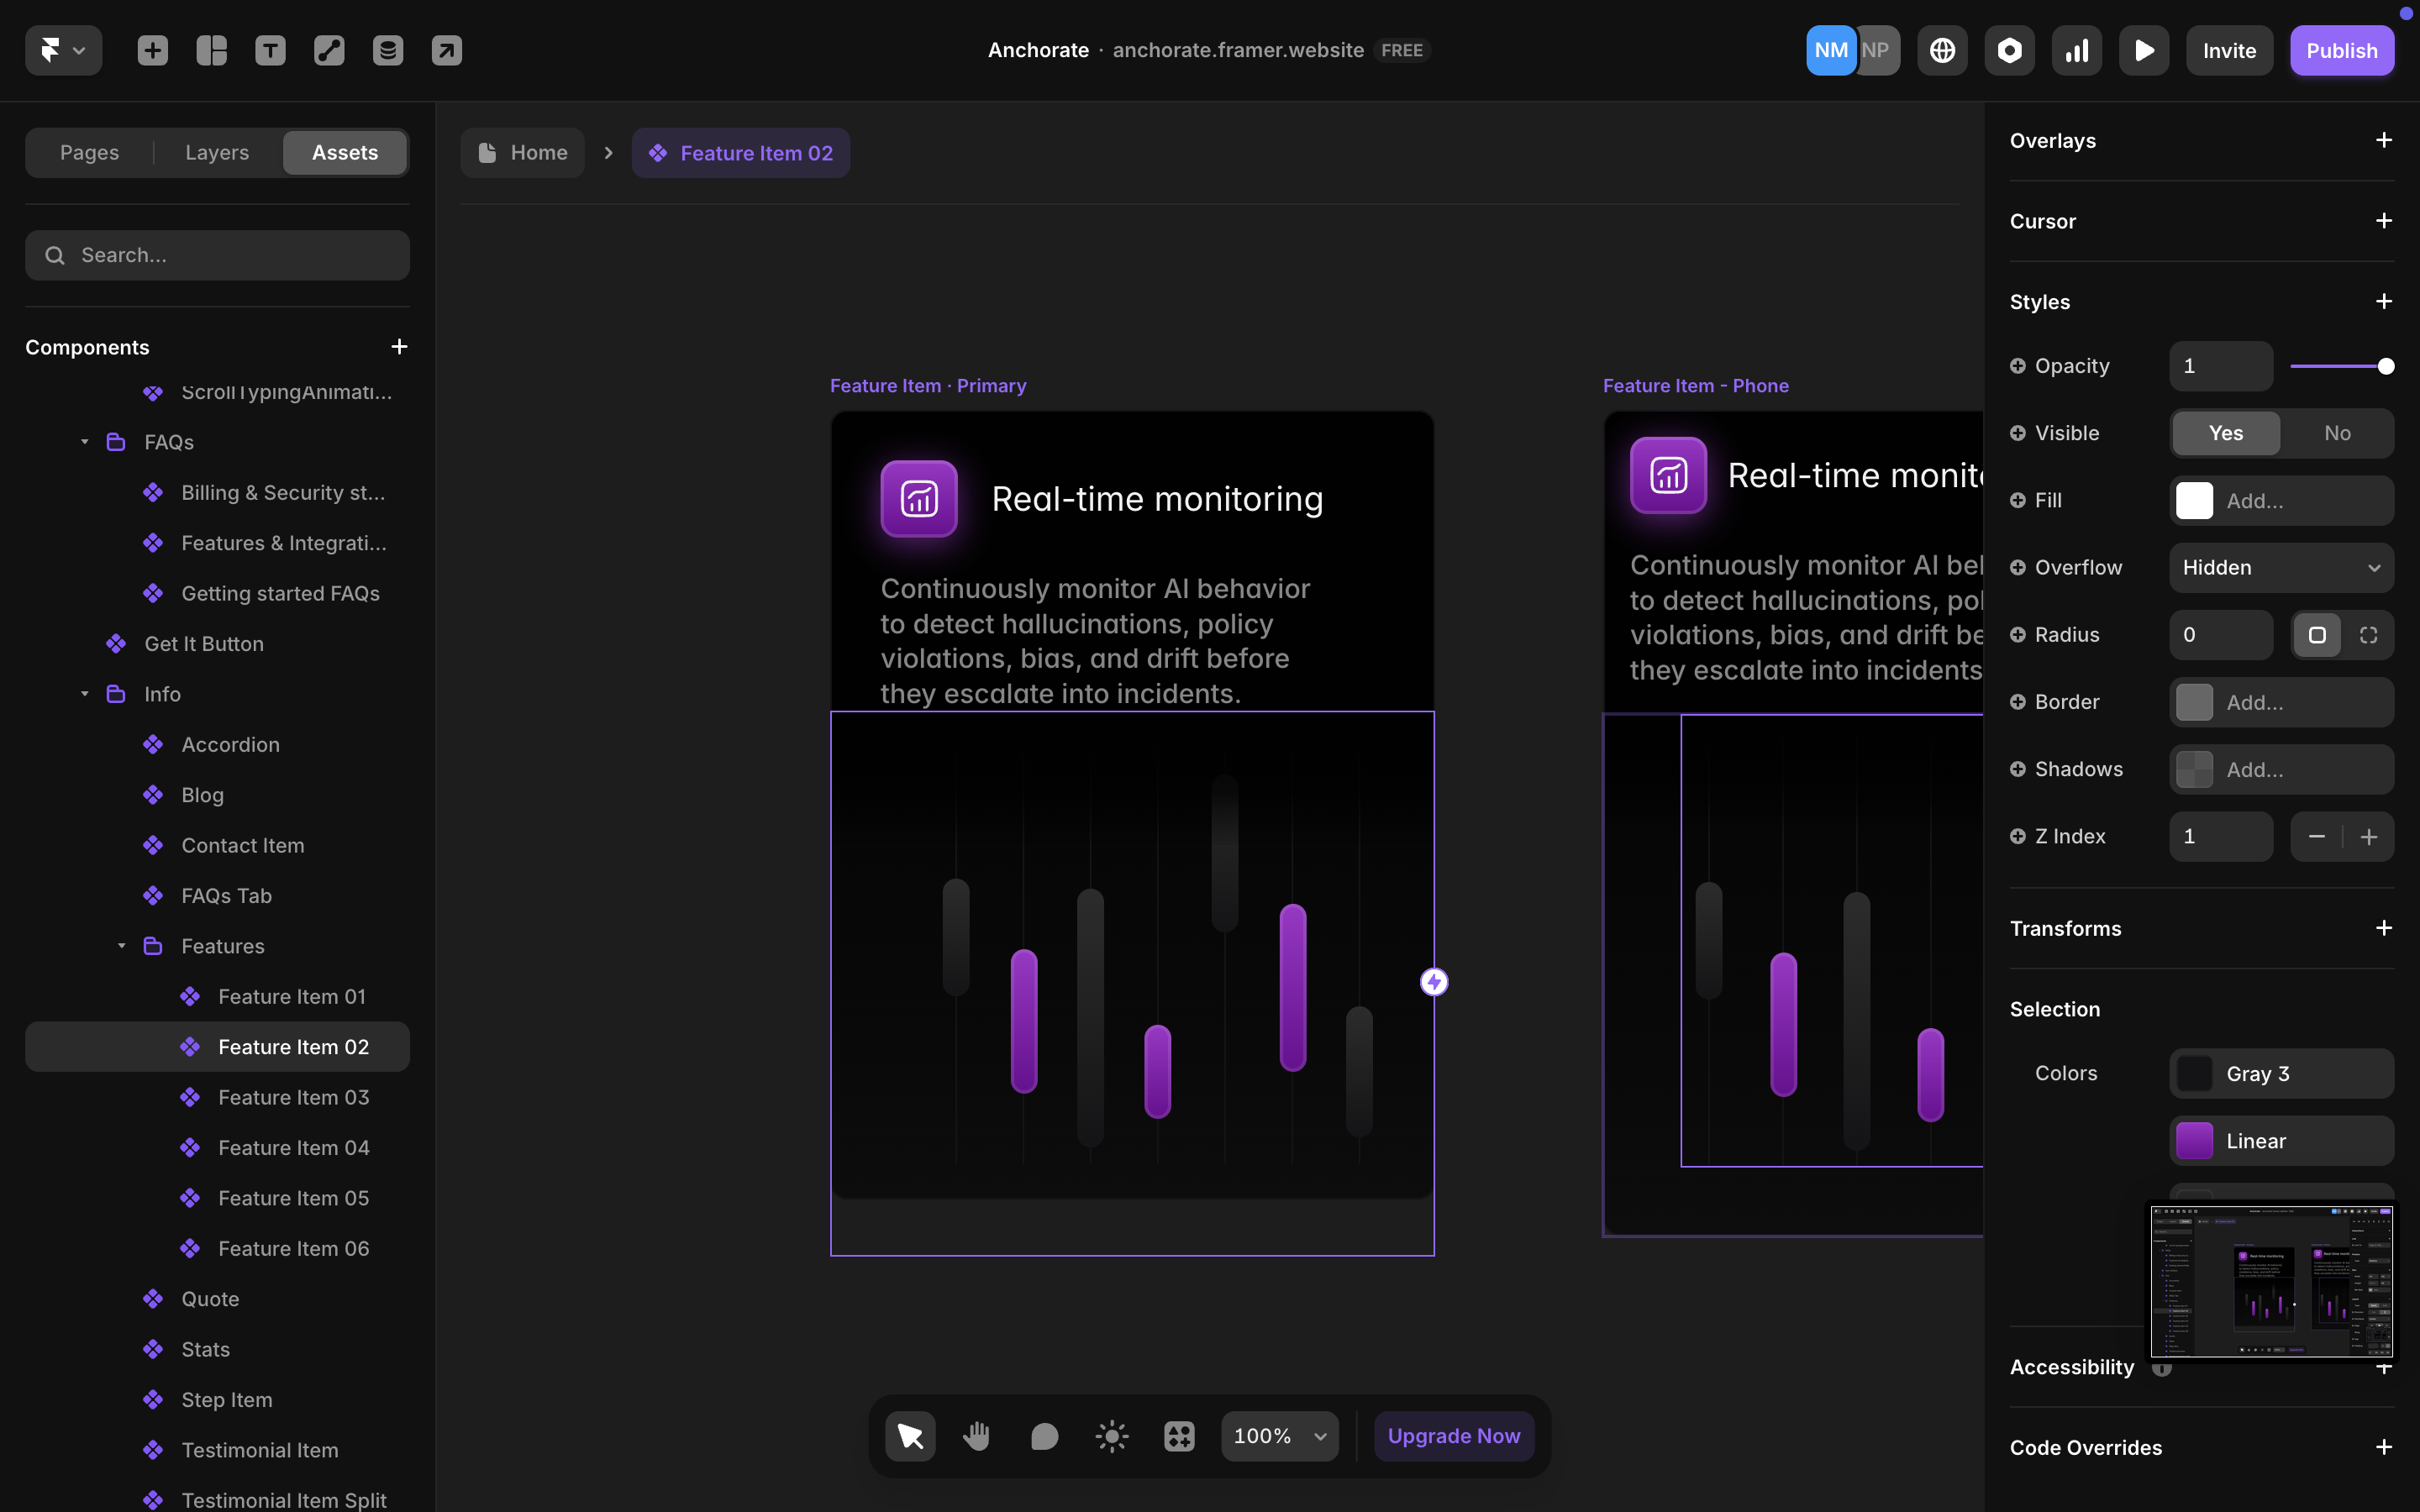Toggle the dark mode sun icon
The image size is (2420, 1512).
(1111, 1436)
